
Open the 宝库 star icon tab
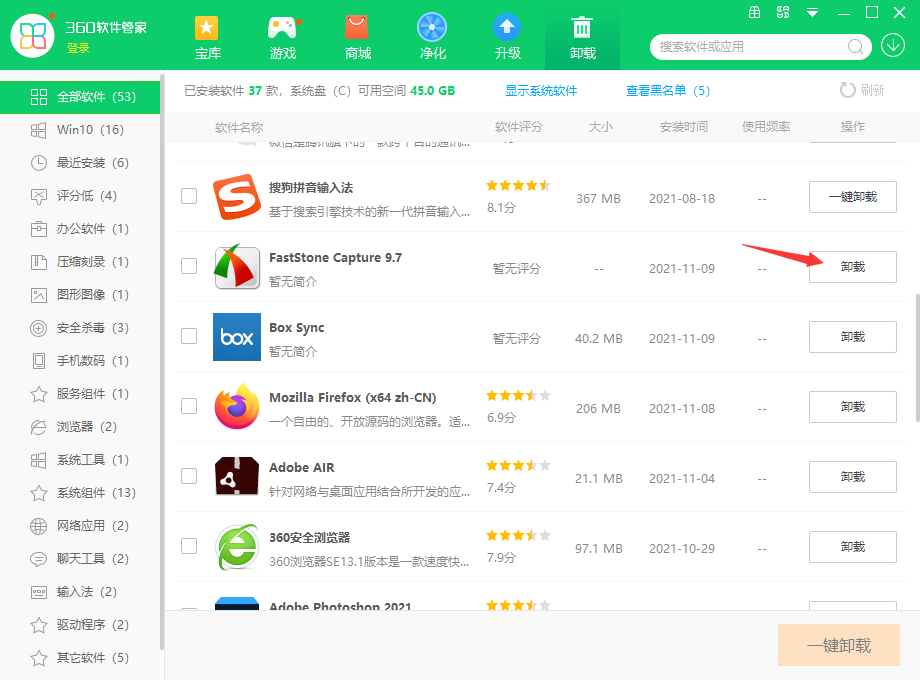coord(208,38)
